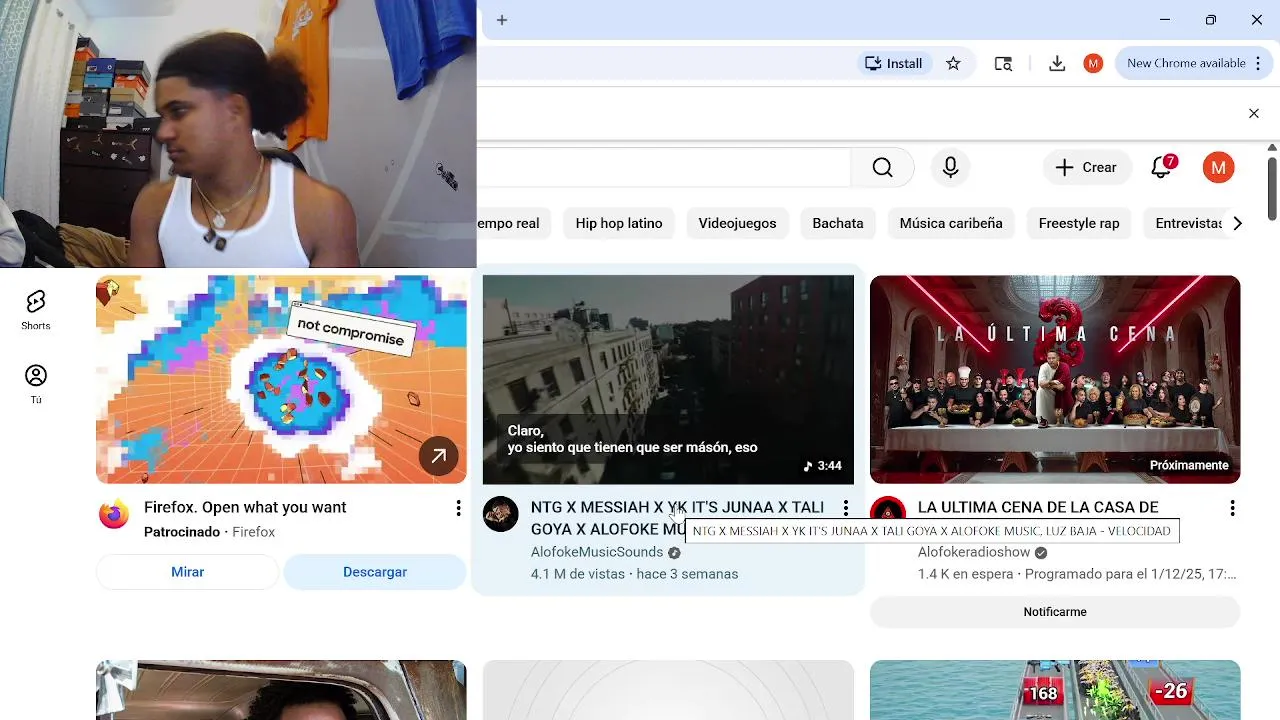Click the page vertical scrollbar thumb
The image size is (1280, 720).
point(1272,187)
